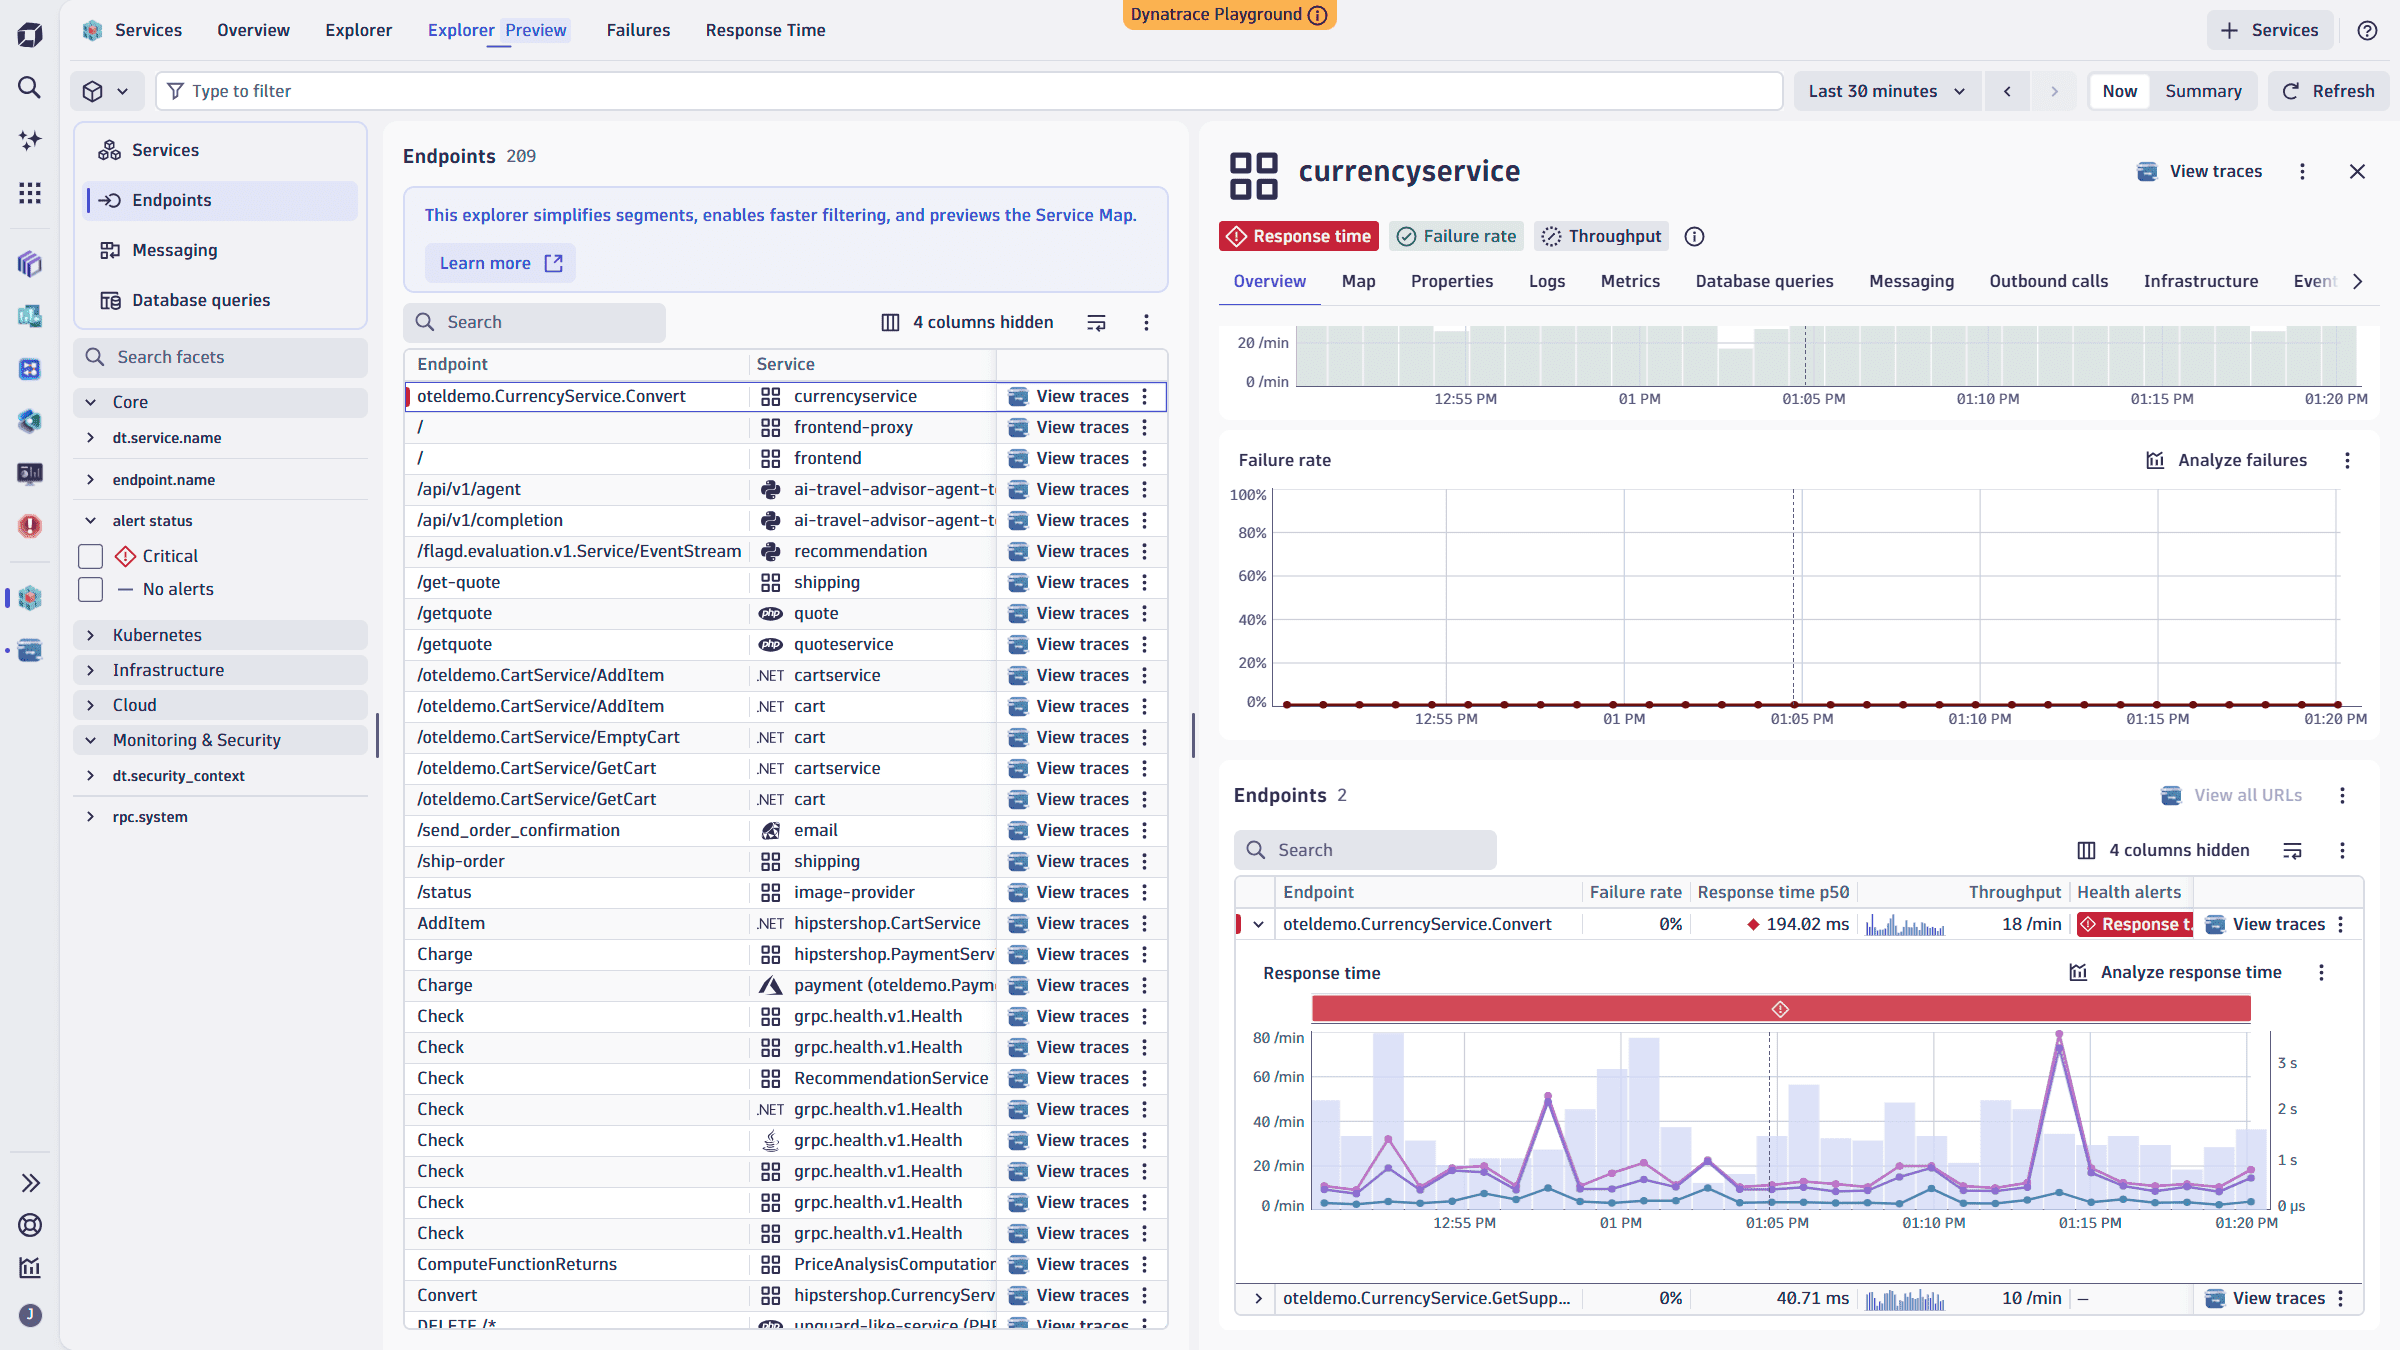Click Dynatrace Playground info icon
This screenshot has width=2400, height=1350.
[1318, 15]
